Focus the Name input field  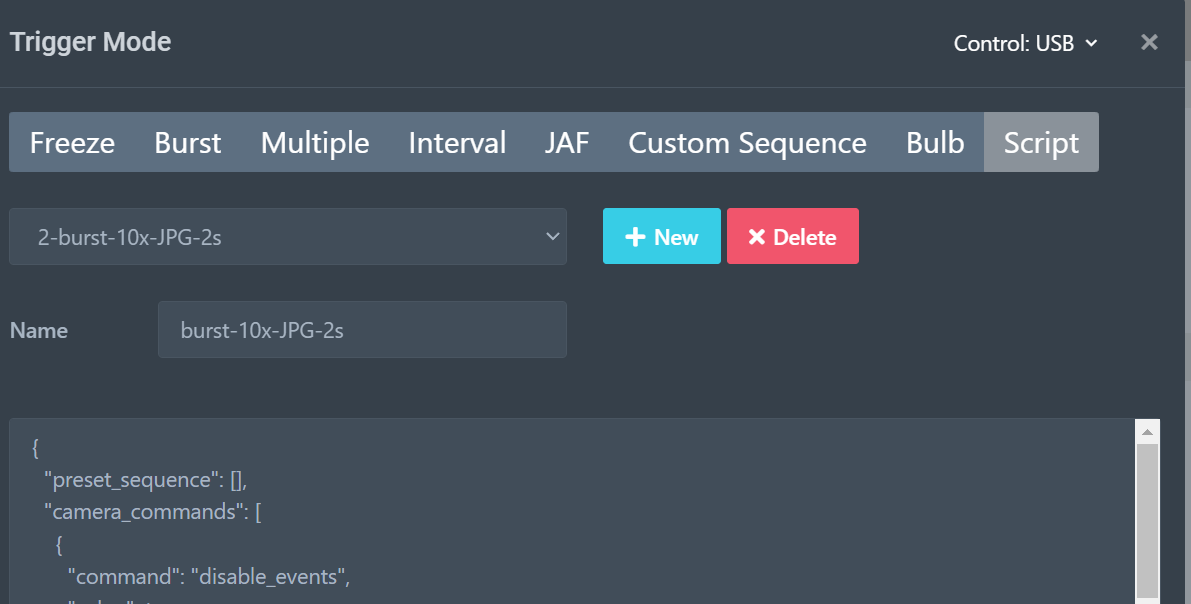(x=362, y=330)
